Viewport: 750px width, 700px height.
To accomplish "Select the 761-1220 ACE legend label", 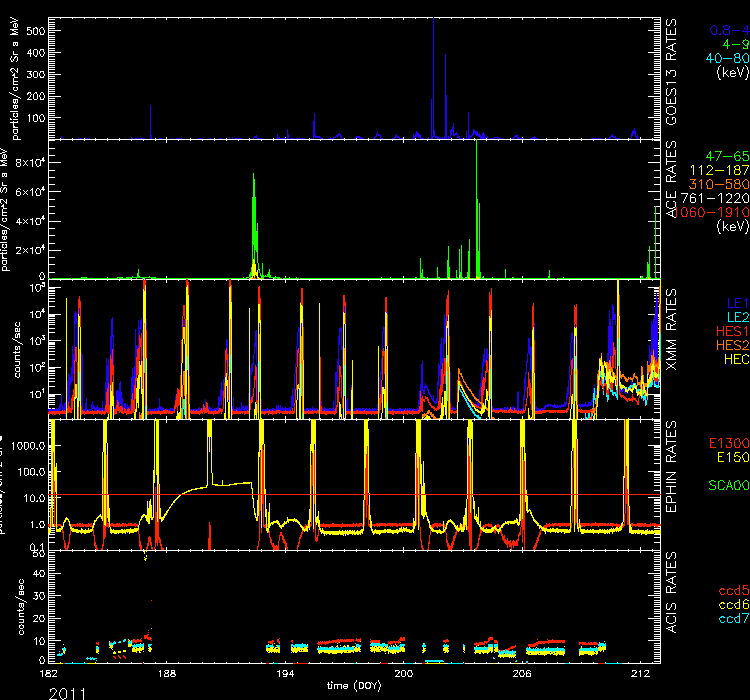I will point(716,198).
